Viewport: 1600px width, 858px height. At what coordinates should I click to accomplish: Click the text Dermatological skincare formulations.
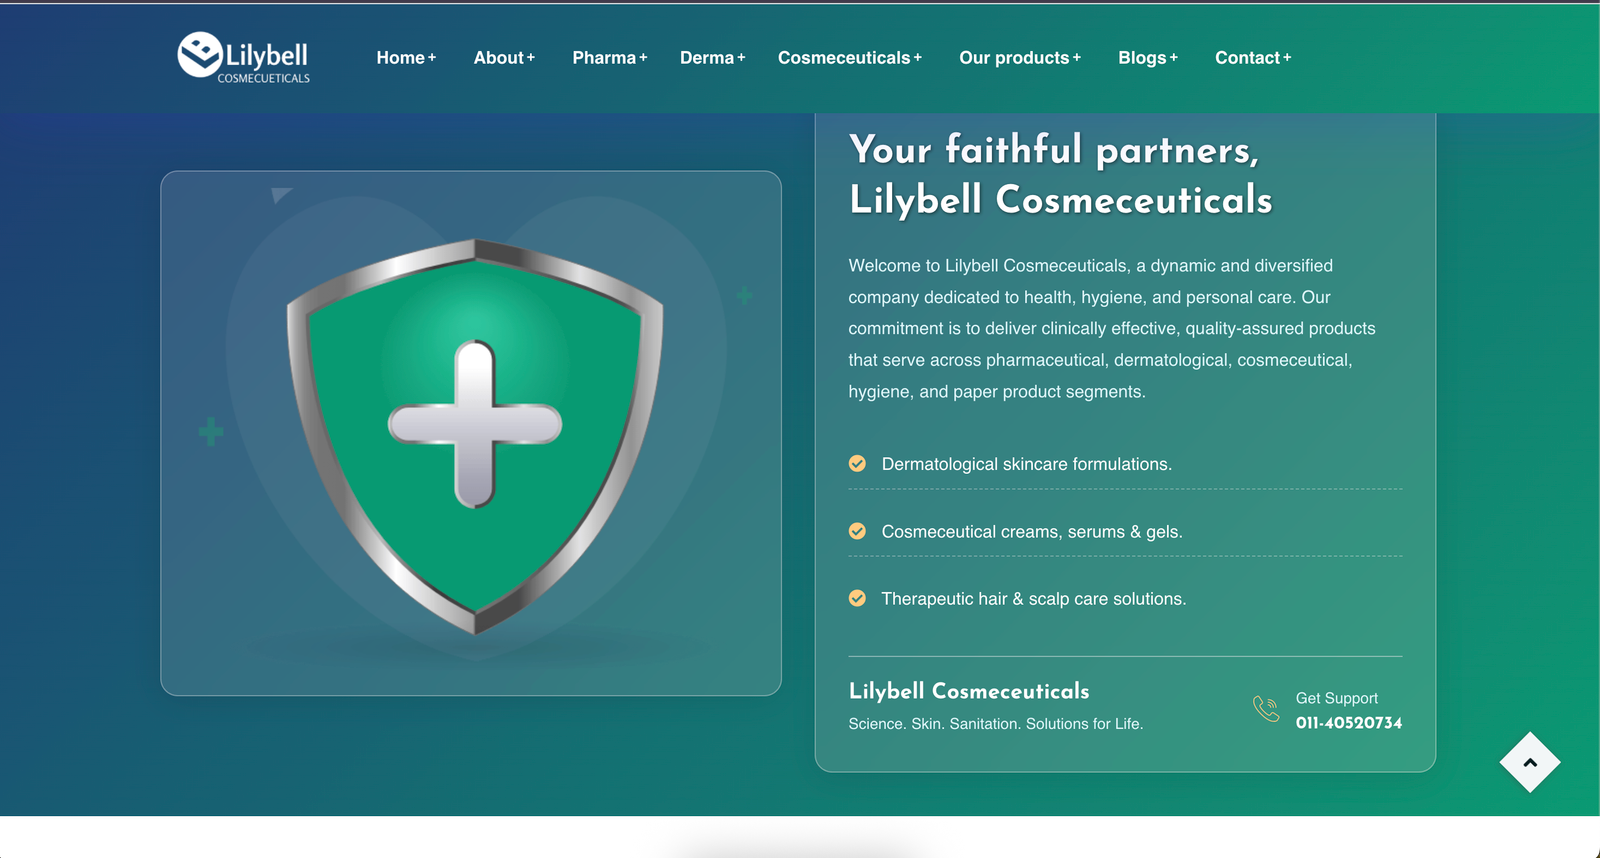pos(1027,464)
